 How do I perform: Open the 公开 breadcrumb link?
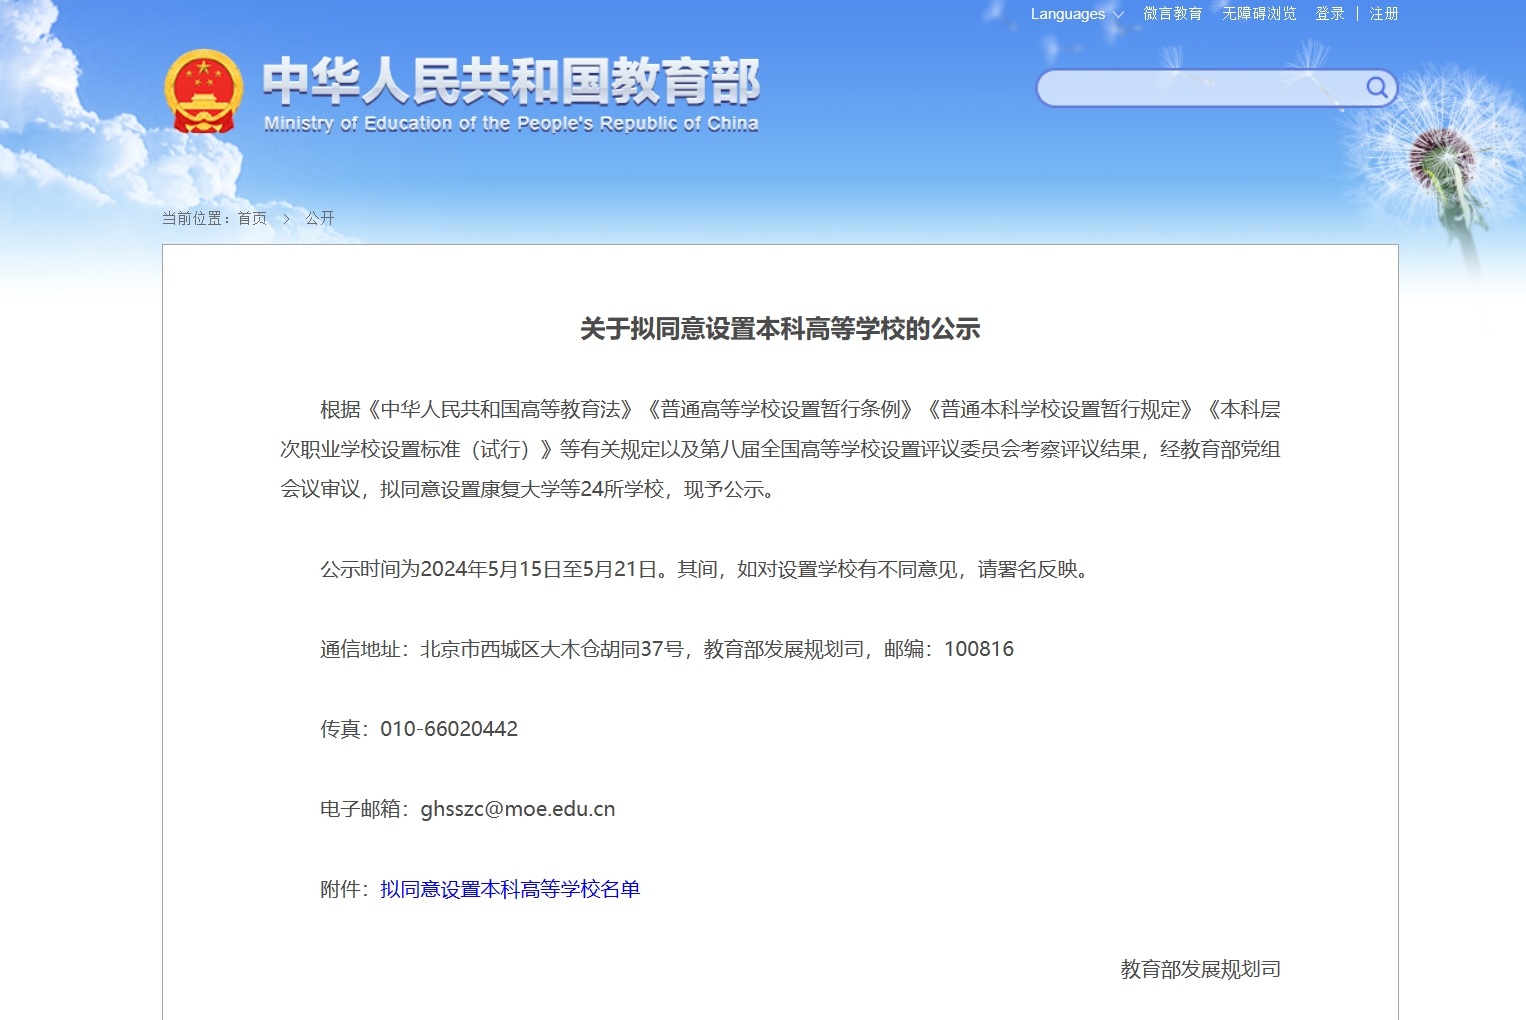pos(320,218)
